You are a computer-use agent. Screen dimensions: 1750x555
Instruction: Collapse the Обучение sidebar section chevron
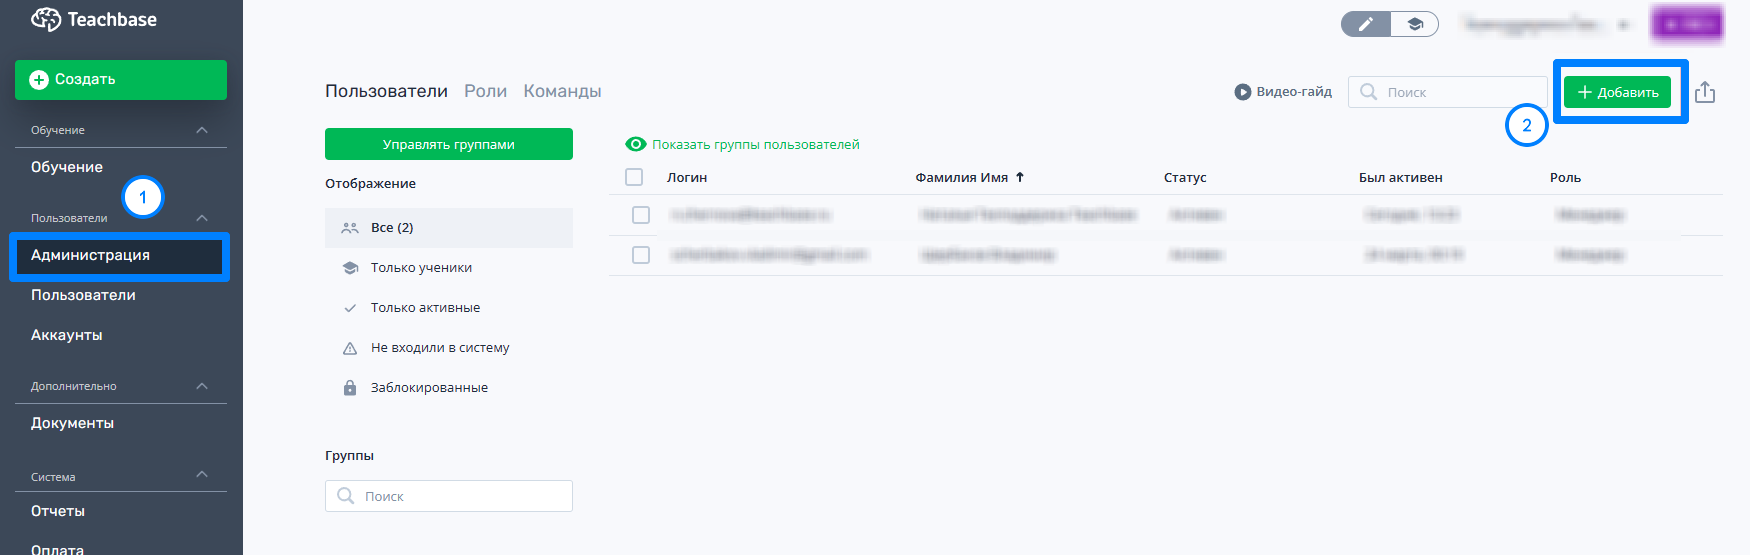(202, 130)
